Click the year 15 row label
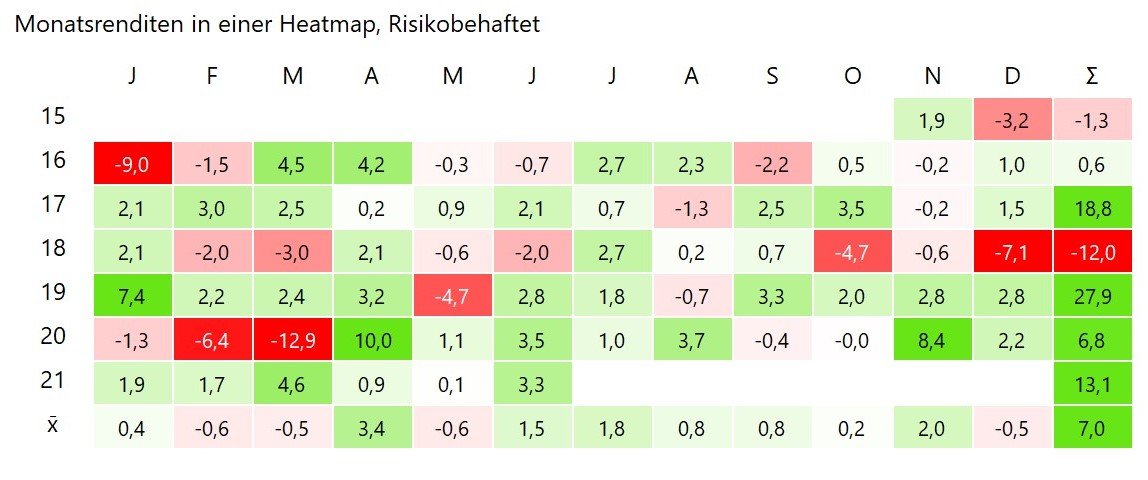Screen dimensions: 1148x480 click(52, 117)
